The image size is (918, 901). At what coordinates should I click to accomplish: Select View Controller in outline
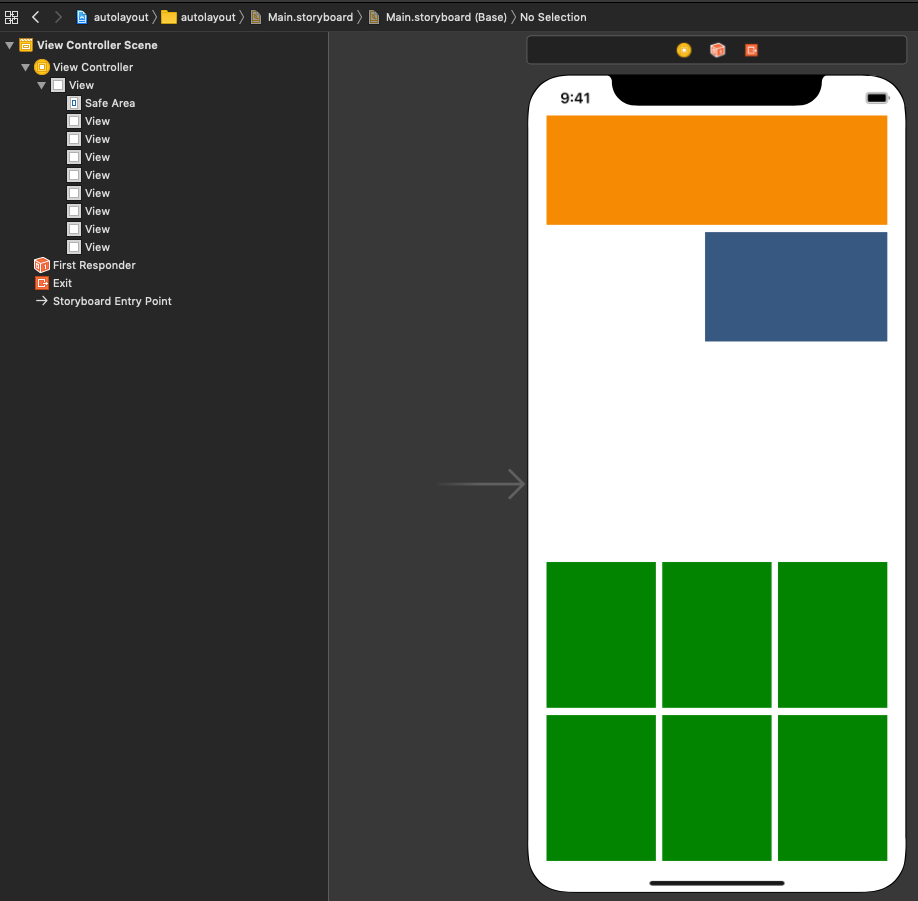tap(93, 67)
